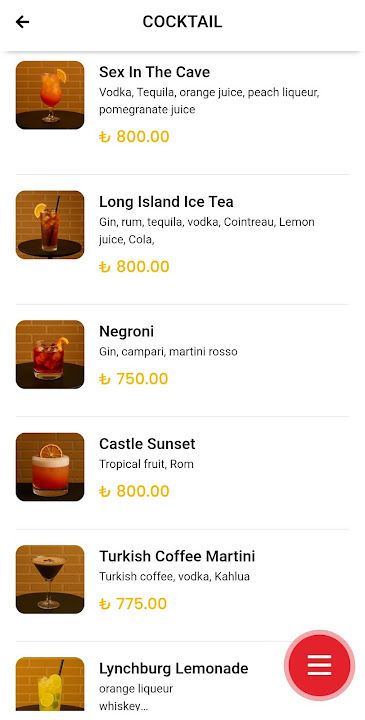Tap the Turkish coffee, vodka, Kahlua text
Screen dimensions: 365x720
[x=174, y=577]
